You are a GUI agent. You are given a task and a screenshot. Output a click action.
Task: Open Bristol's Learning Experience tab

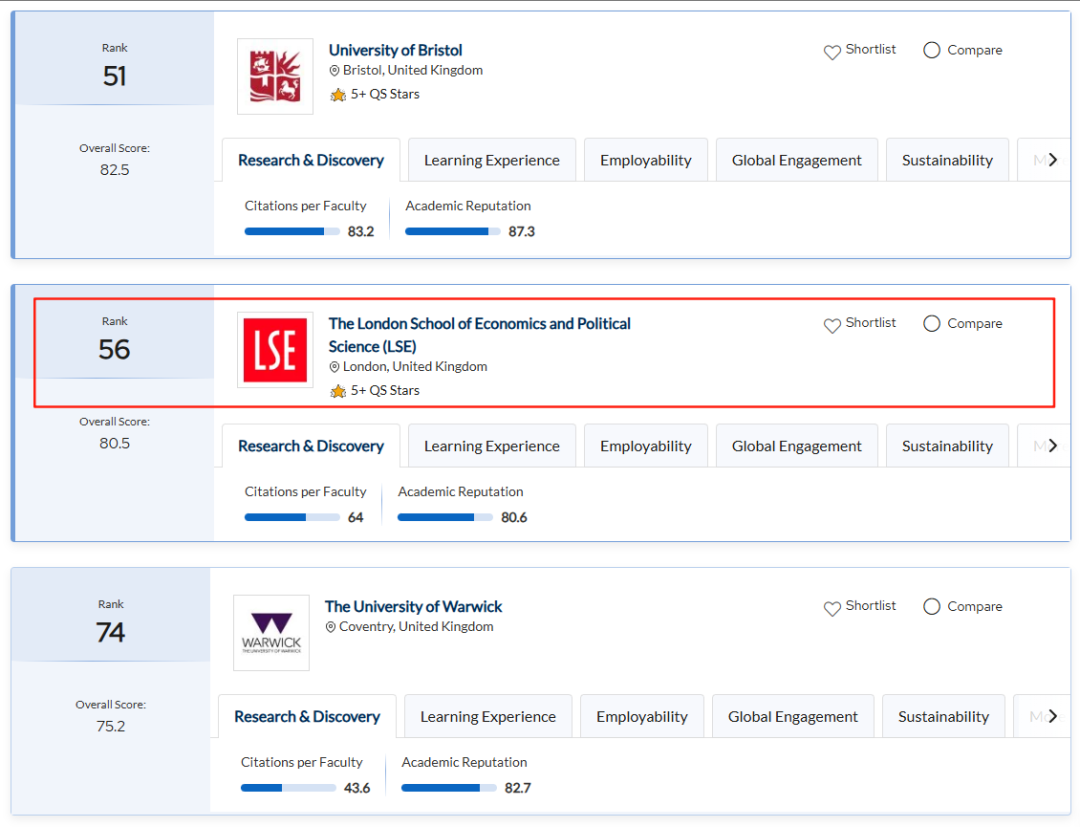pyautogui.click(x=492, y=160)
